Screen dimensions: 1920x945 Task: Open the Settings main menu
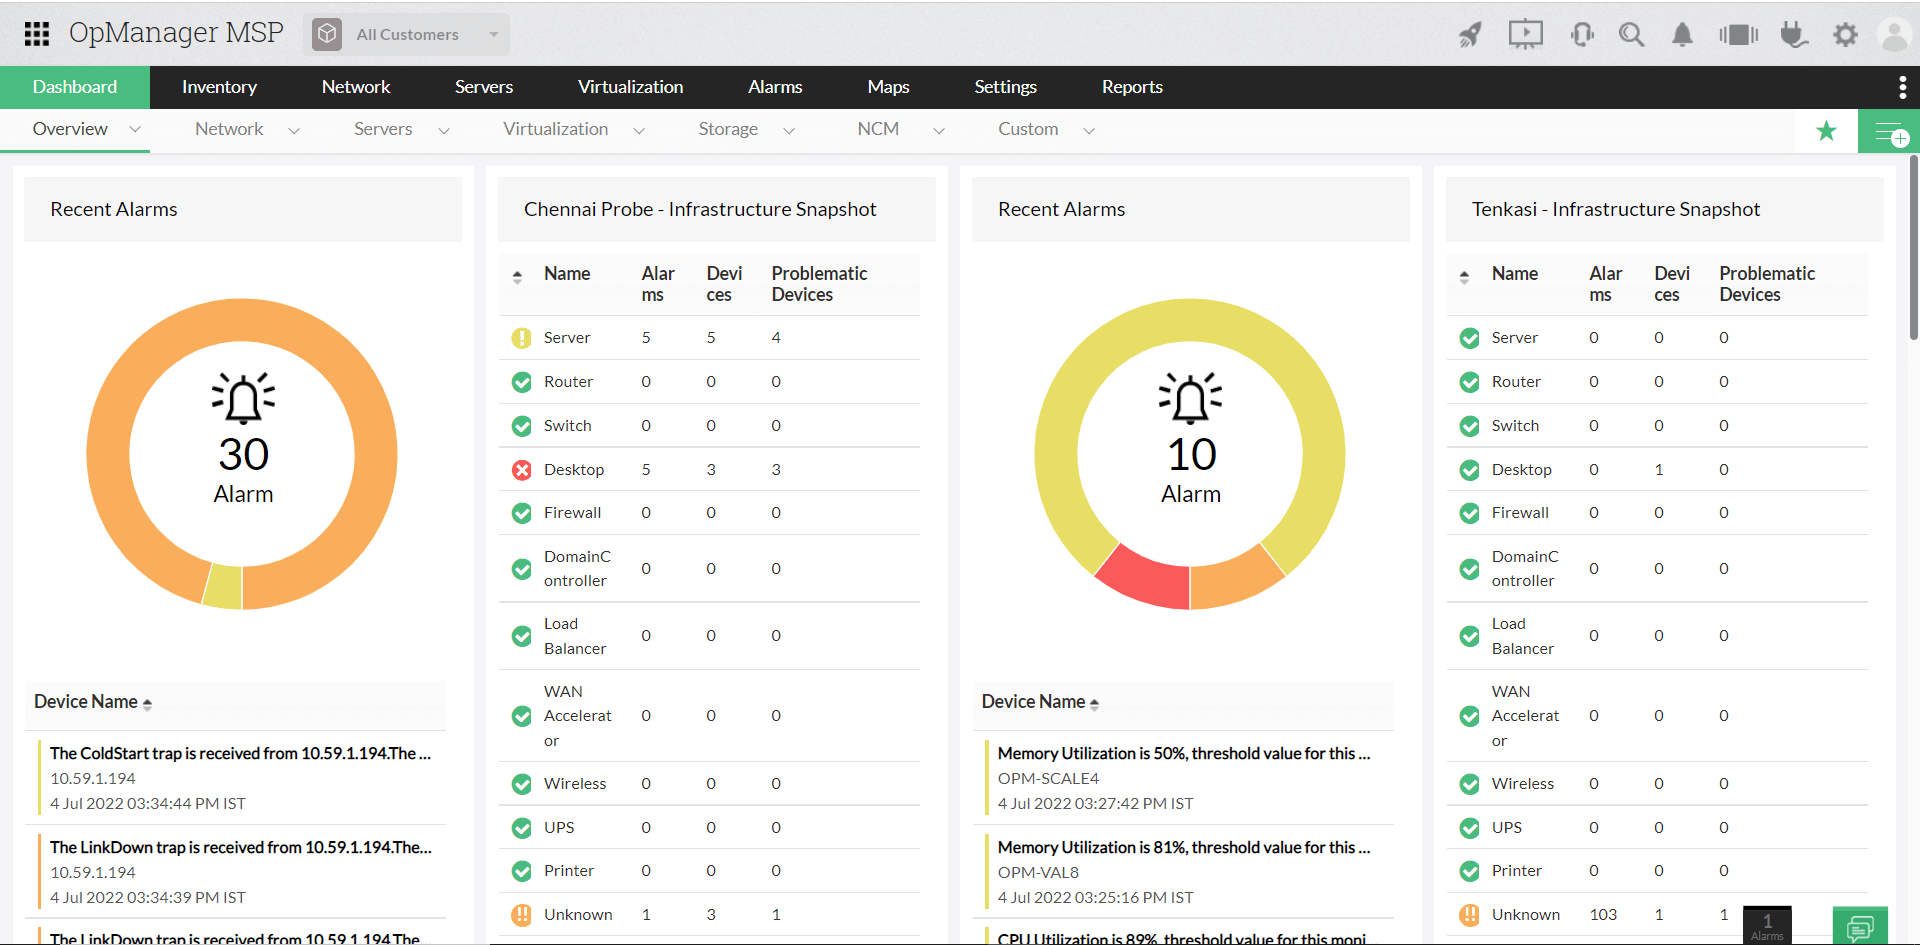(1005, 87)
